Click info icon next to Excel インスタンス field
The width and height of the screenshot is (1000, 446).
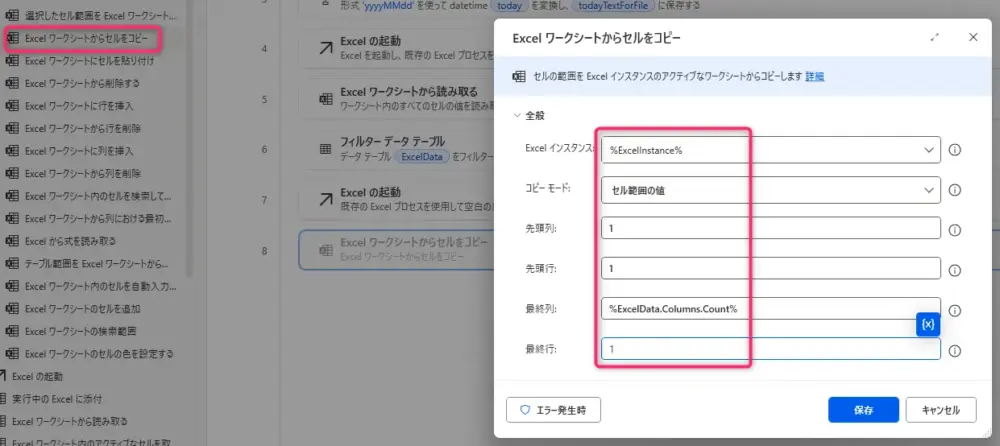tap(954, 150)
